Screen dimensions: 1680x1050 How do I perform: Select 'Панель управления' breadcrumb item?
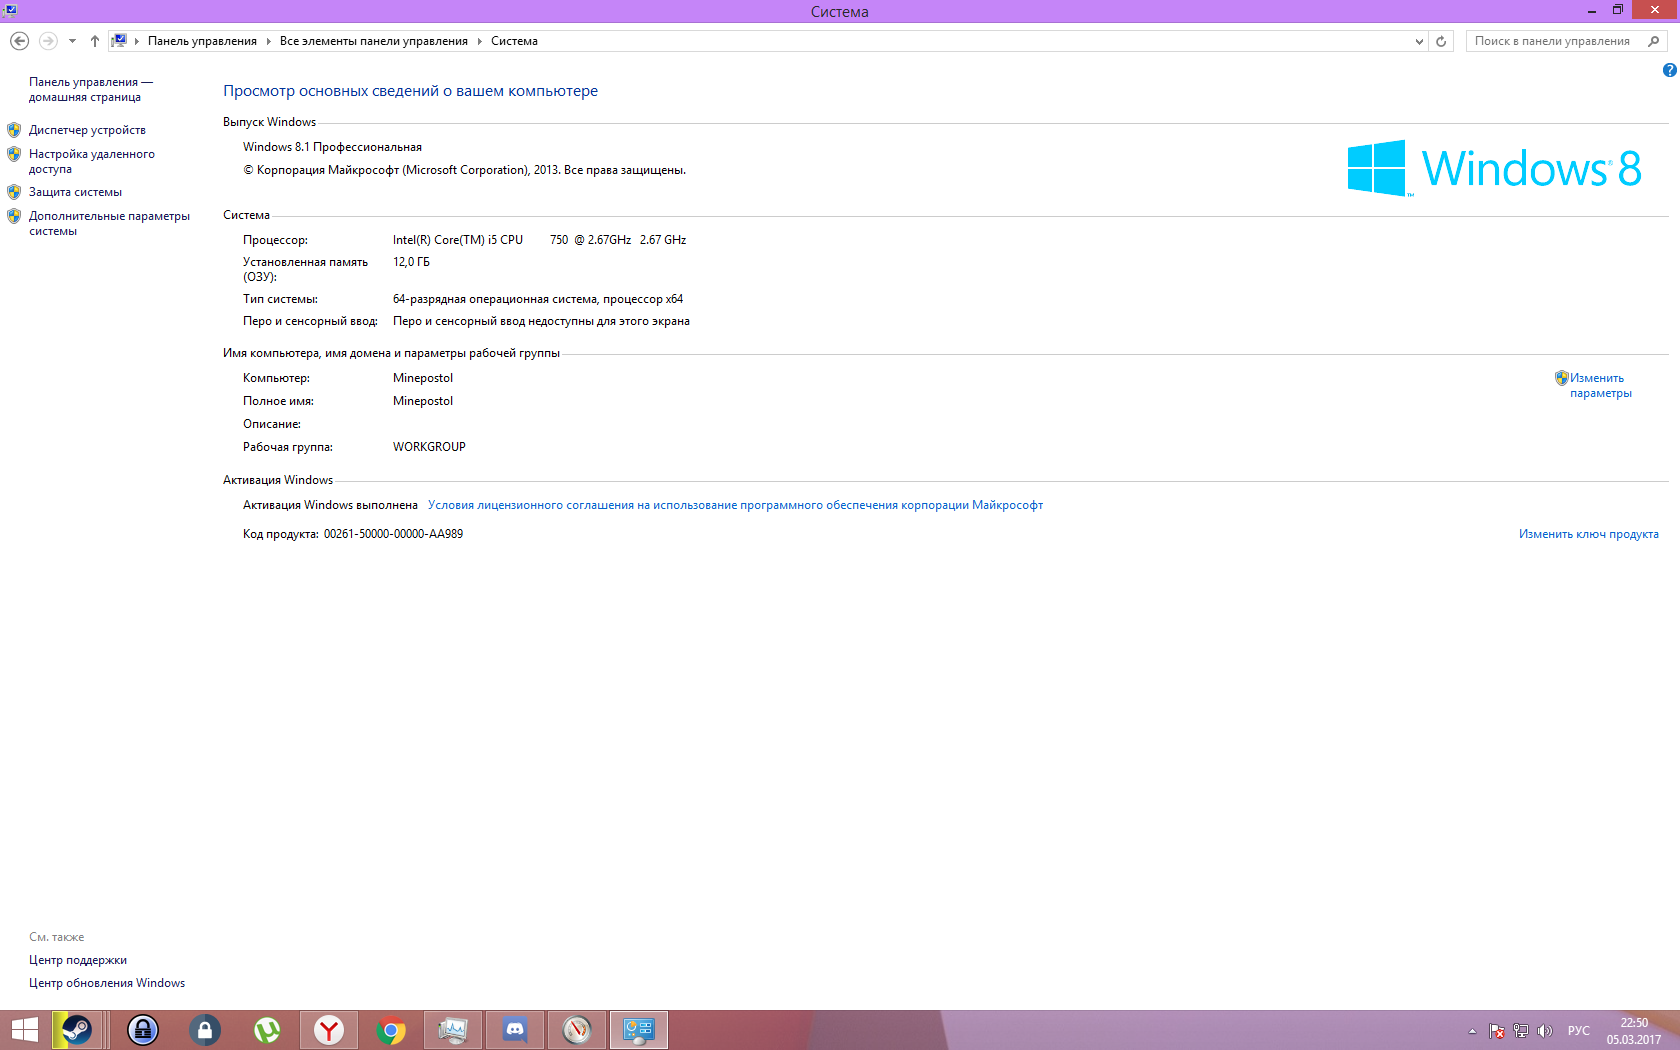202,41
